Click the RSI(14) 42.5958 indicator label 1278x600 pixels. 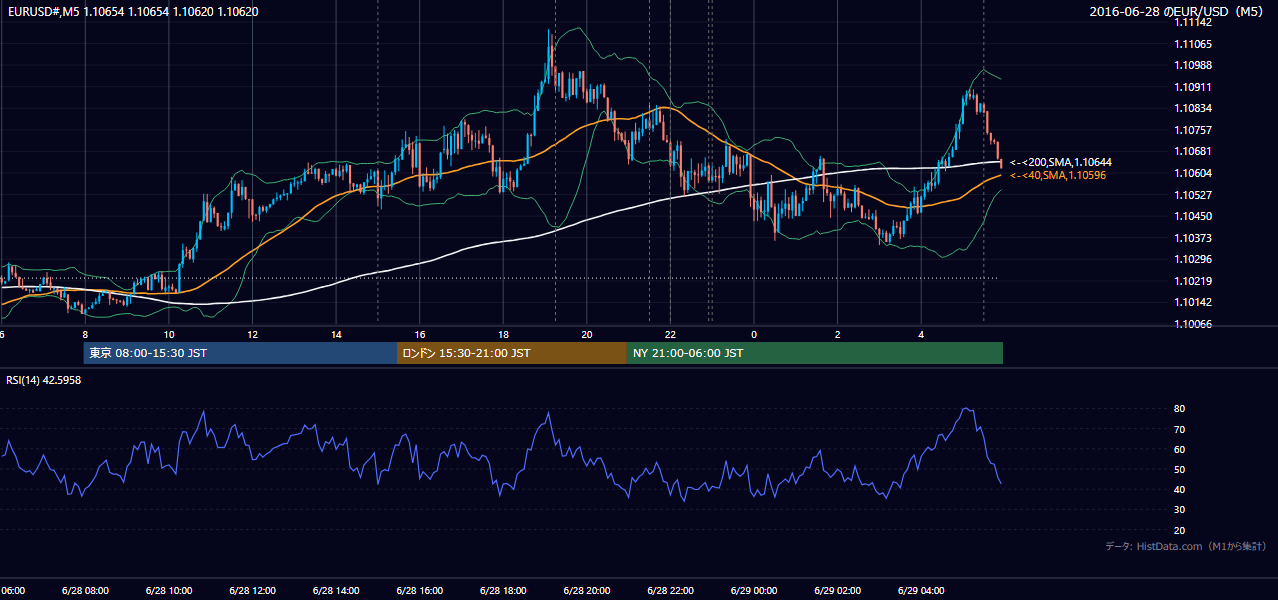44,380
